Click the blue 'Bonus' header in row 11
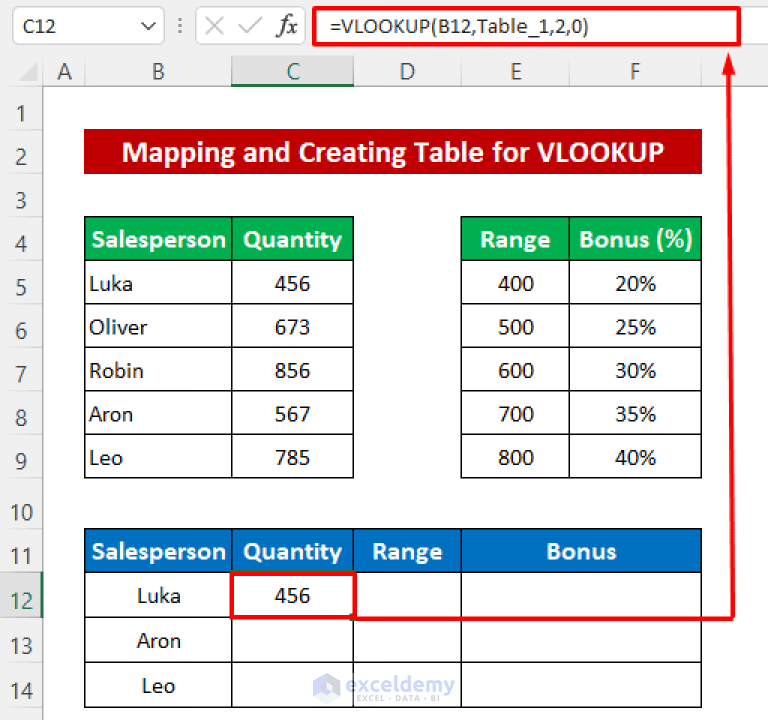 581,551
